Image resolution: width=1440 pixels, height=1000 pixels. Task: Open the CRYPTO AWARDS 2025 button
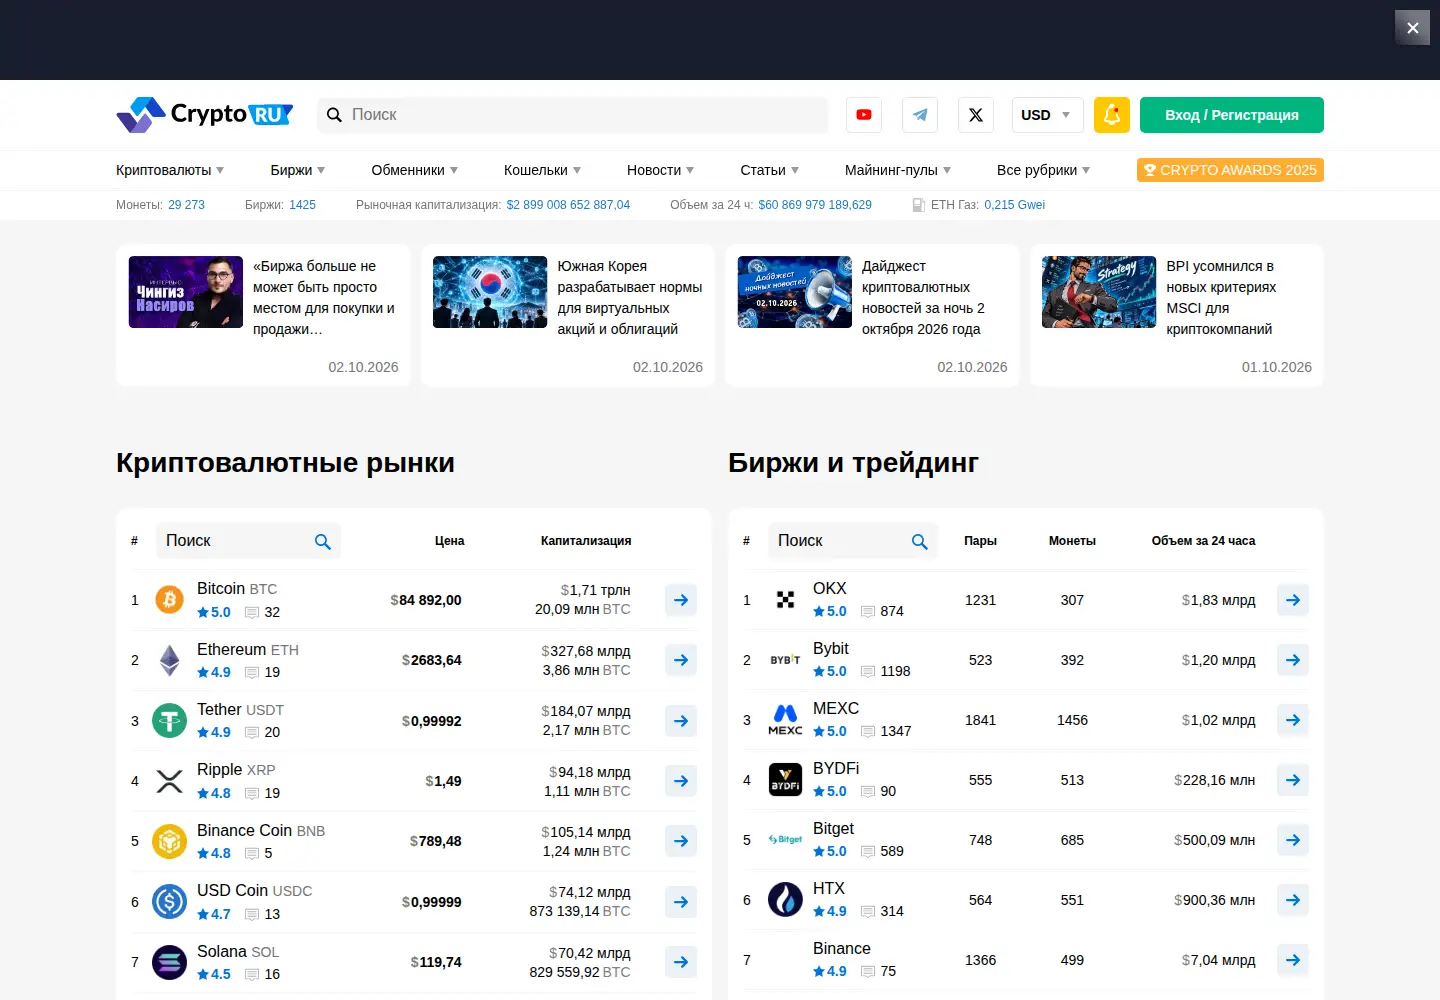click(x=1230, y=170)
